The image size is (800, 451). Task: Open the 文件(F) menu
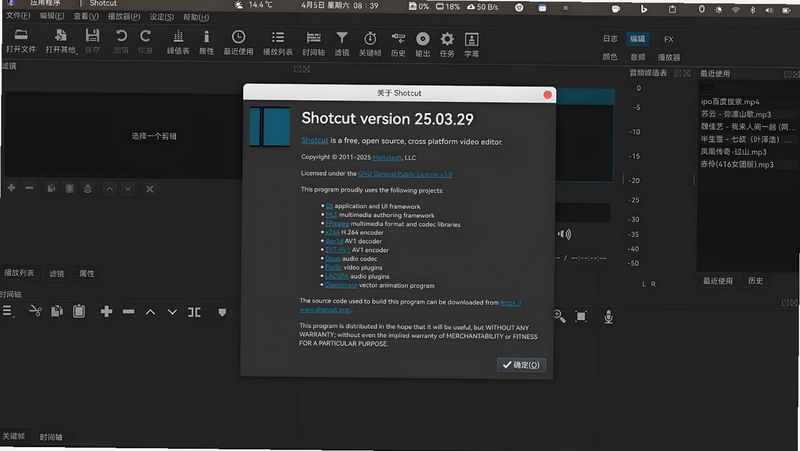click(18, 16)
